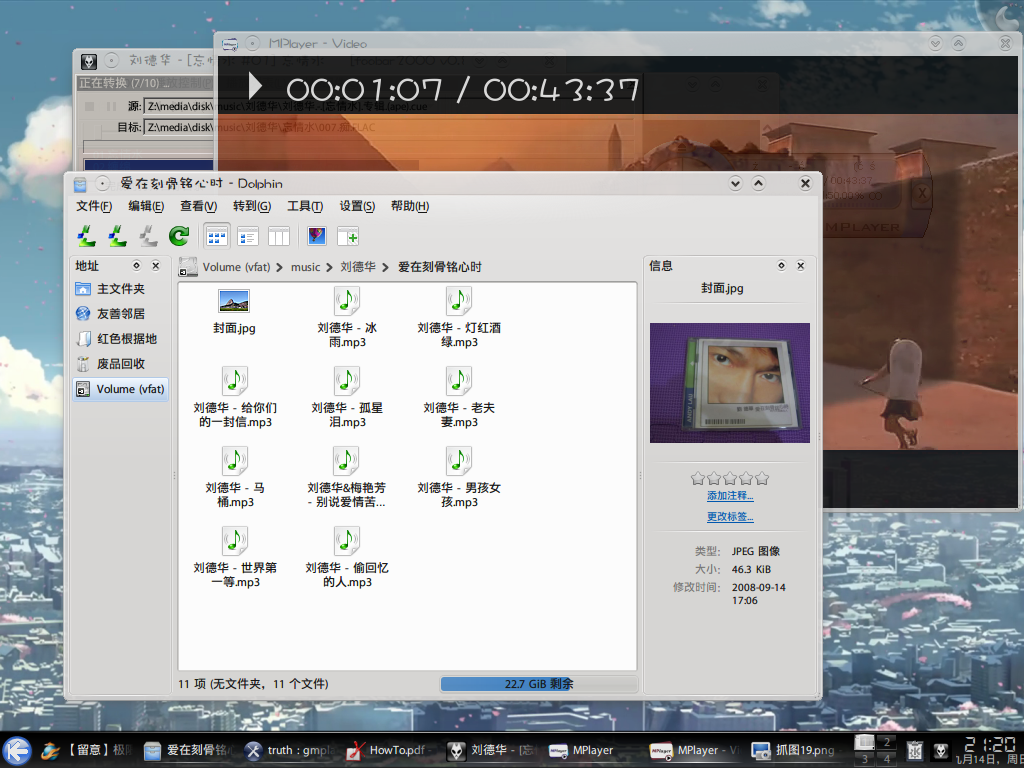Select 刘德华 - 男孩女孩.mp3 file
This screenshot has height=768, width=1024.
[x=459, y=477]
